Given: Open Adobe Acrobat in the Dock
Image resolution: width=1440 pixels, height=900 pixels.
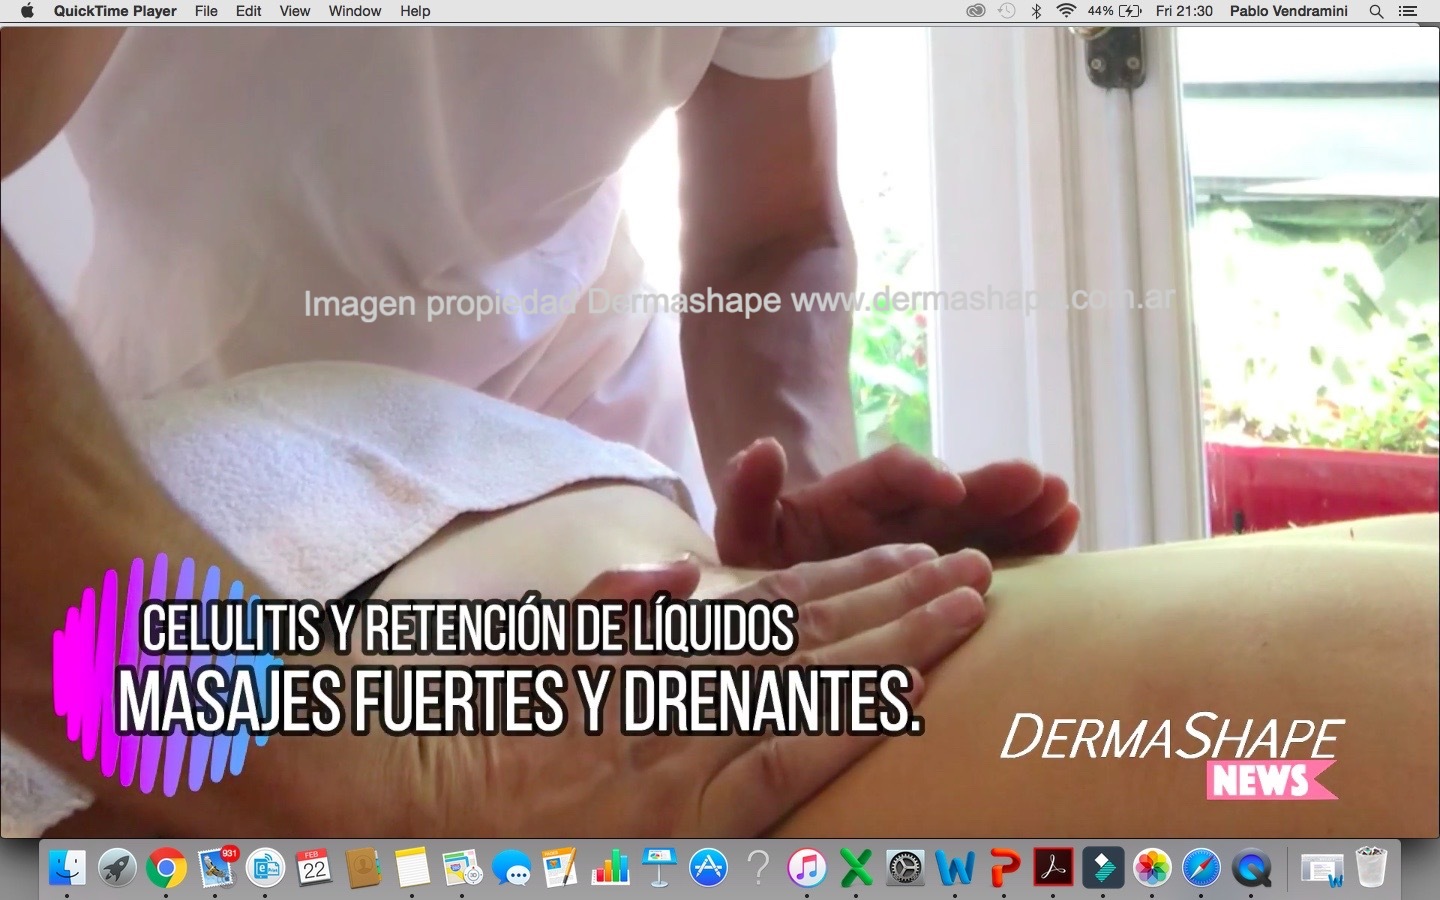Looking at the screenshot, I should tap(1053, 868).
